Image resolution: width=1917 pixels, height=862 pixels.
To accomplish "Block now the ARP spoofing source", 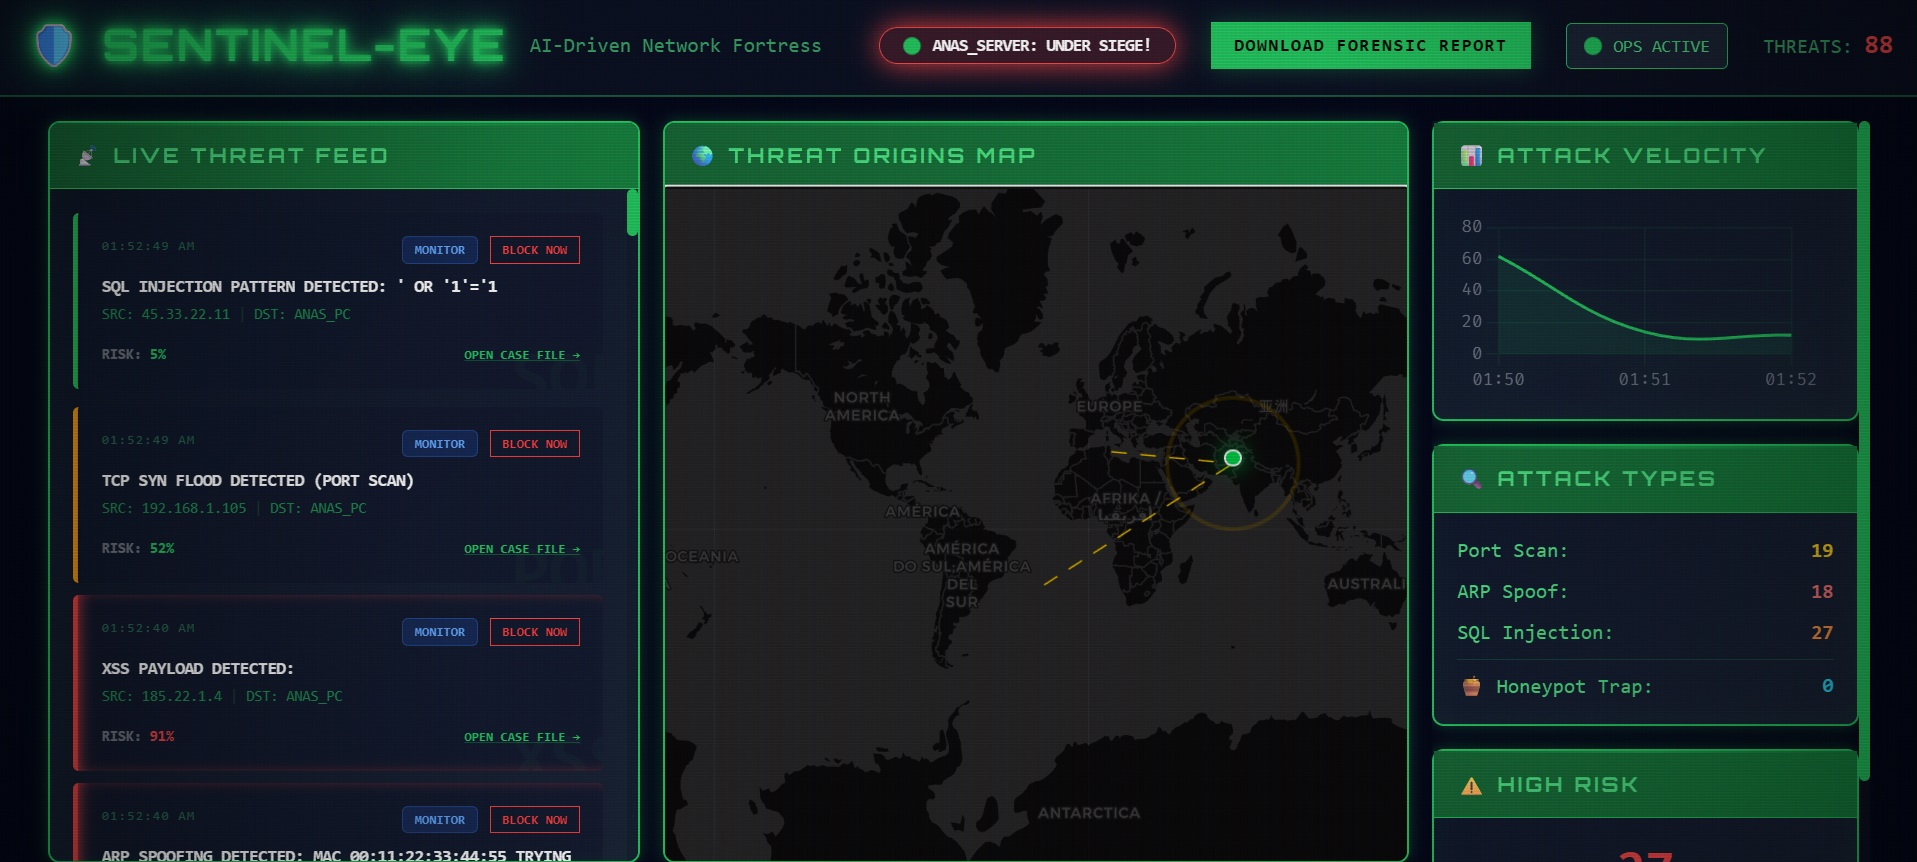I will click(x=535, y=820).
